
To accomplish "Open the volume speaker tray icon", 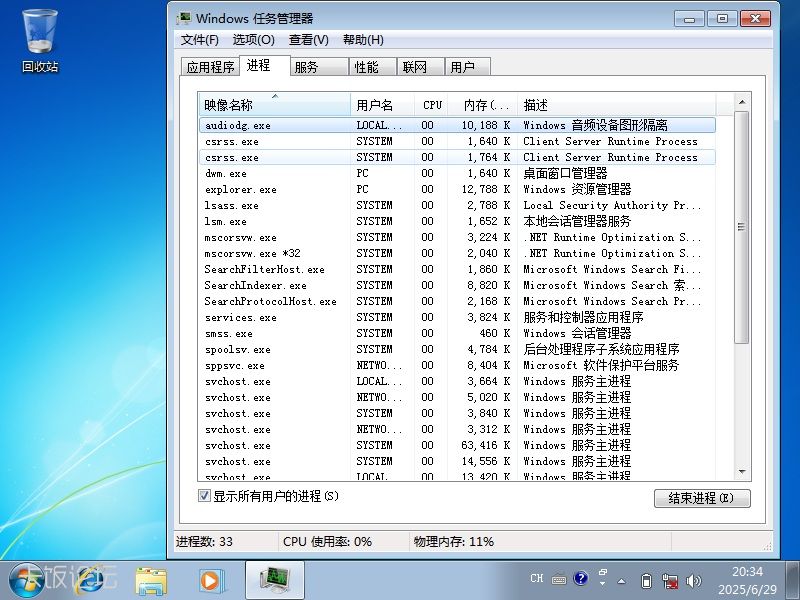I will [693, 581].
